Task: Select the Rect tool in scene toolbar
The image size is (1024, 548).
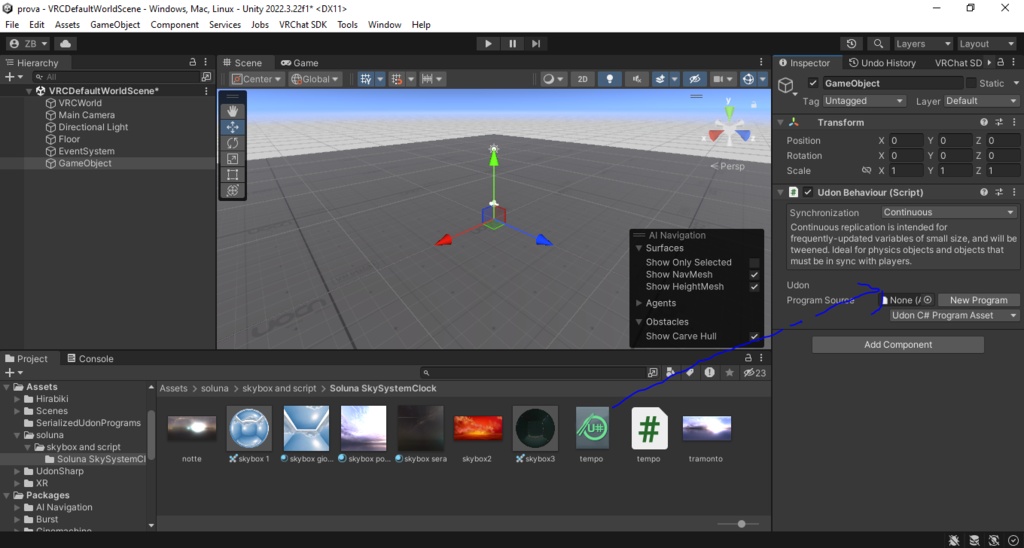Action: pos(232,174)
